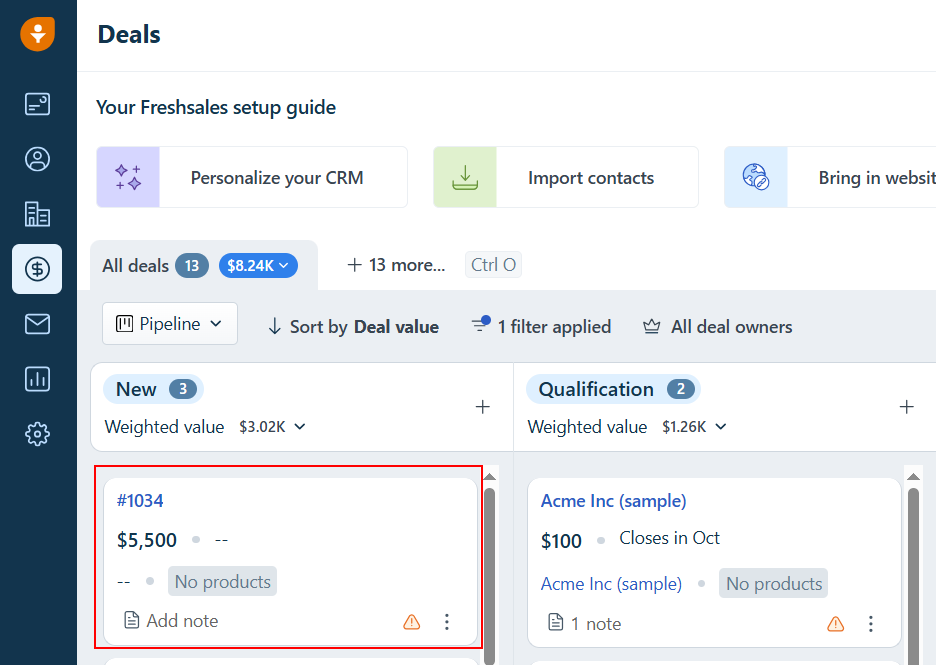Screen dimensions: 936x665
Task: Click Add note on deal #1034
Action: click(171, 621)
